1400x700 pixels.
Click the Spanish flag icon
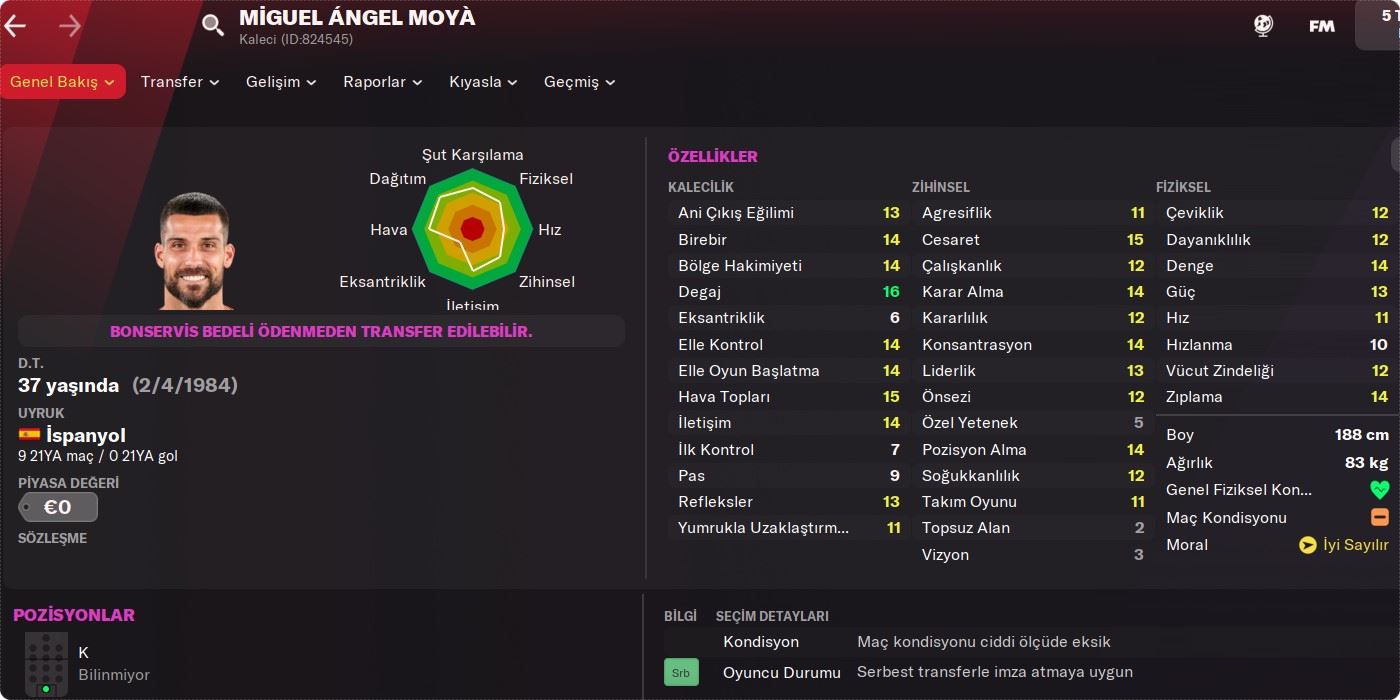click(29, 435)
